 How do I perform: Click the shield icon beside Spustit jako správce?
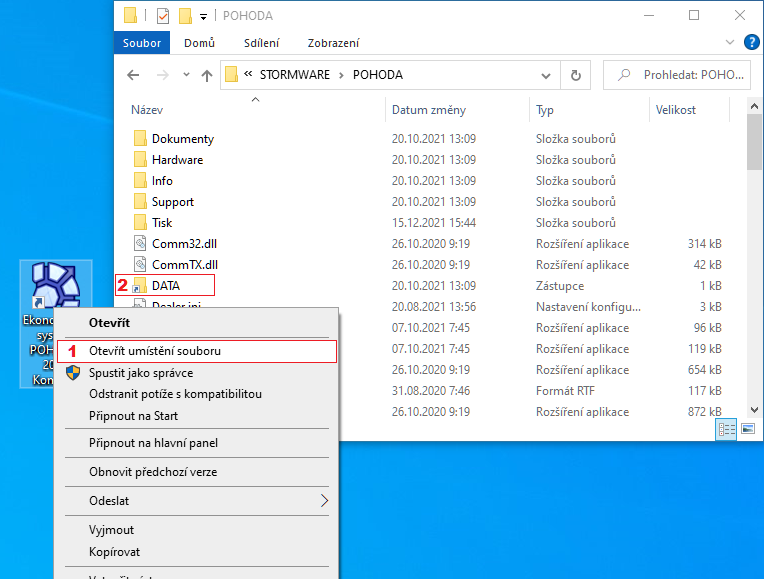73,373
